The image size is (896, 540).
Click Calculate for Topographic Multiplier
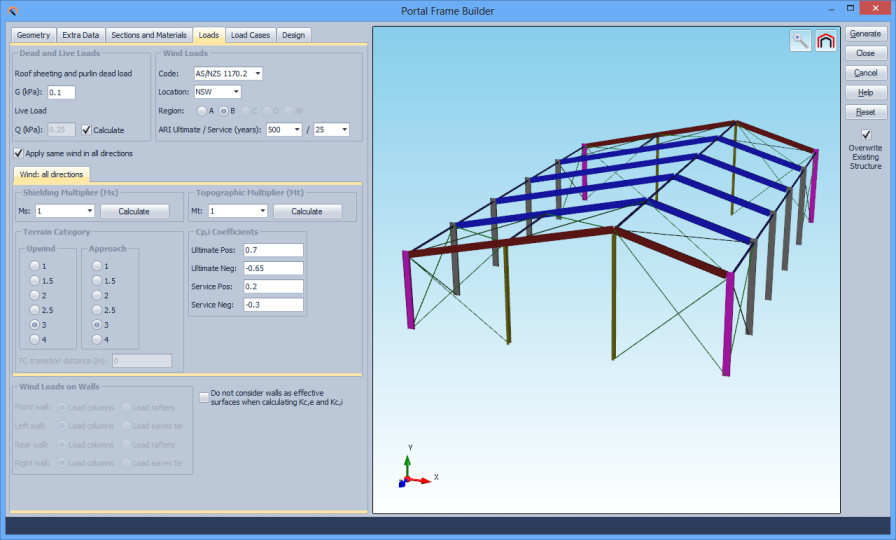pos(307,211)
